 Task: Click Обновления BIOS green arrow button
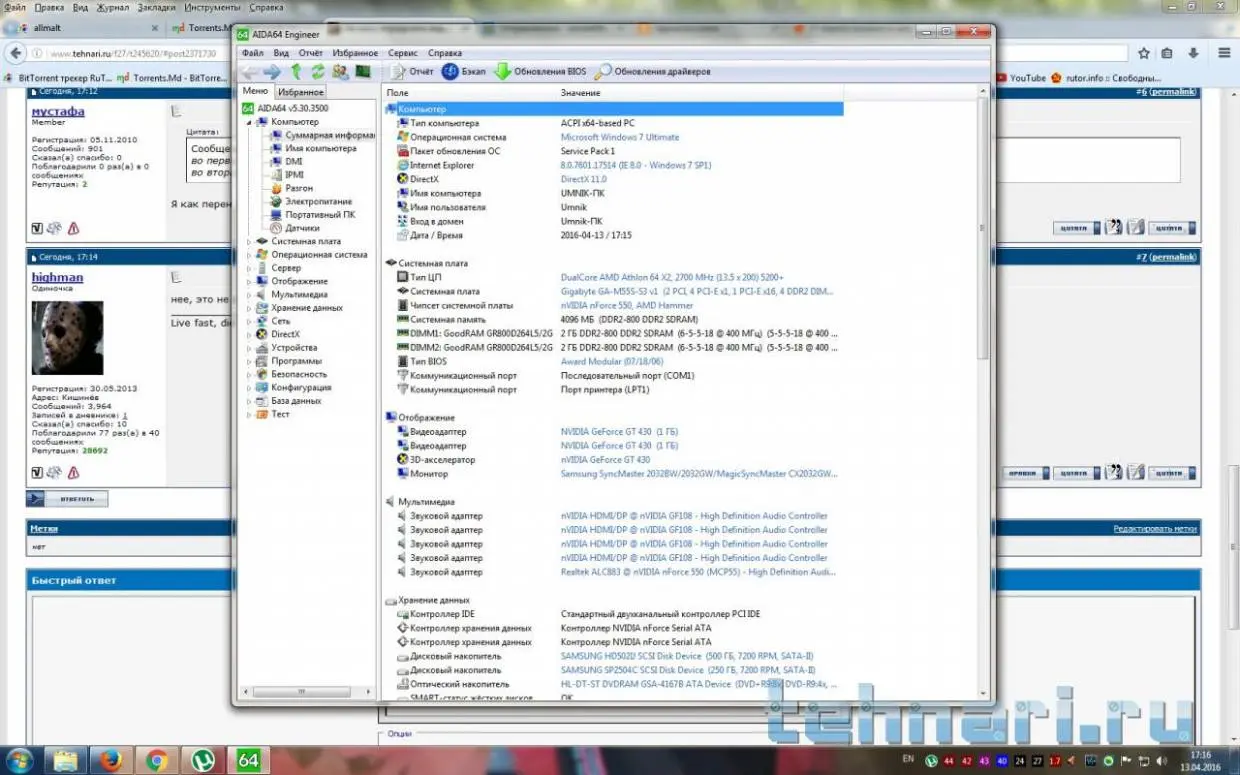[x=540, y=72]
